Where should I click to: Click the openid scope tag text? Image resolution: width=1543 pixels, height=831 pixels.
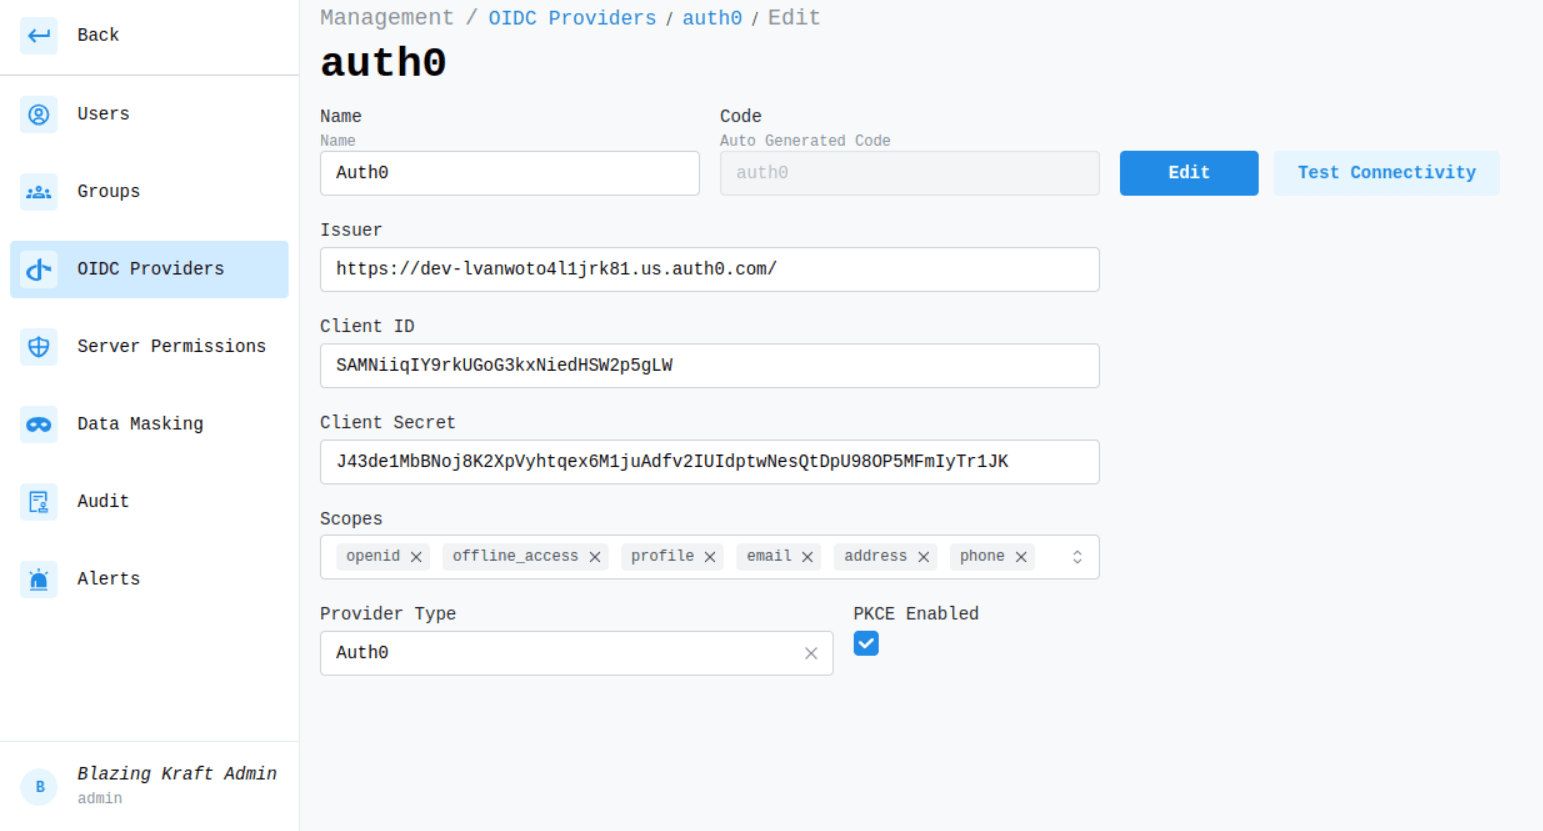pyautogui.click(x=373, y=556)
